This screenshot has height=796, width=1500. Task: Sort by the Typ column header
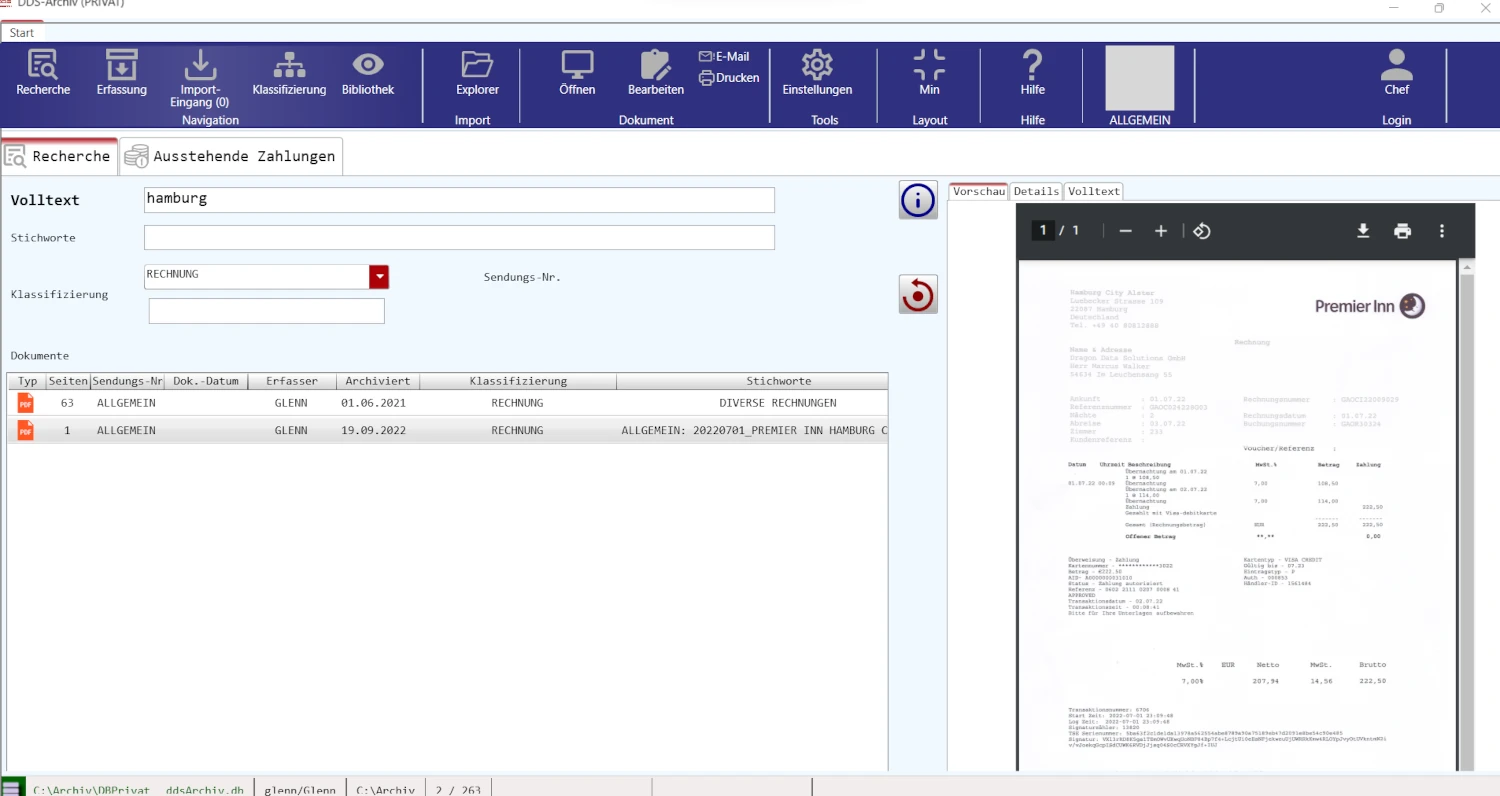pos(27,381)
